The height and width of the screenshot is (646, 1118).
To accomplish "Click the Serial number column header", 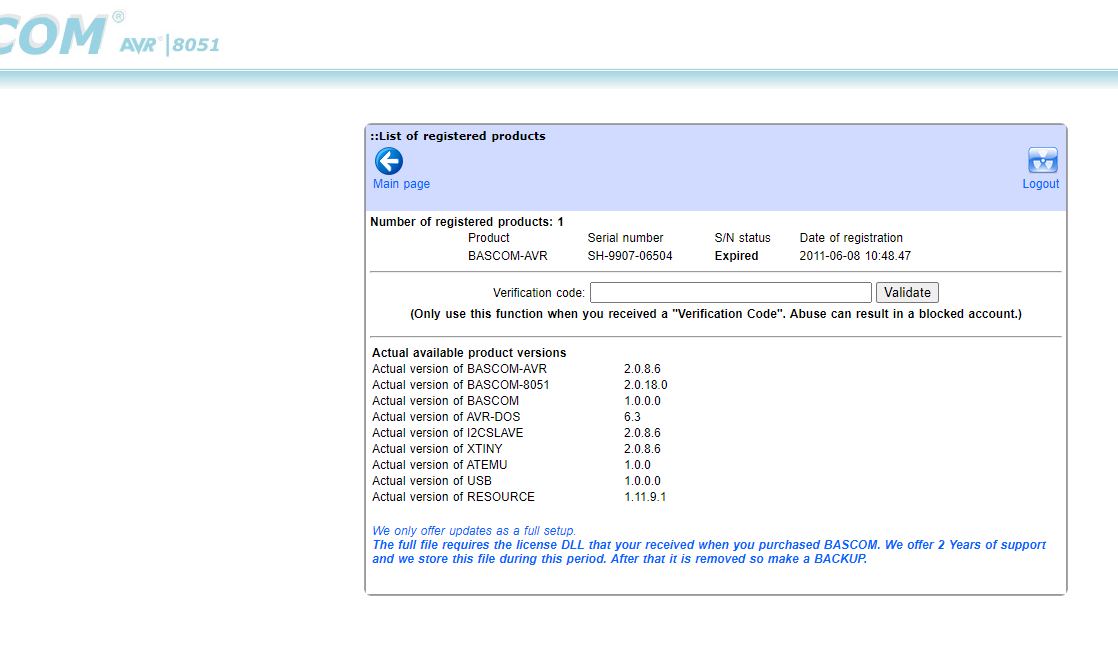I will (x=625, y=238).
